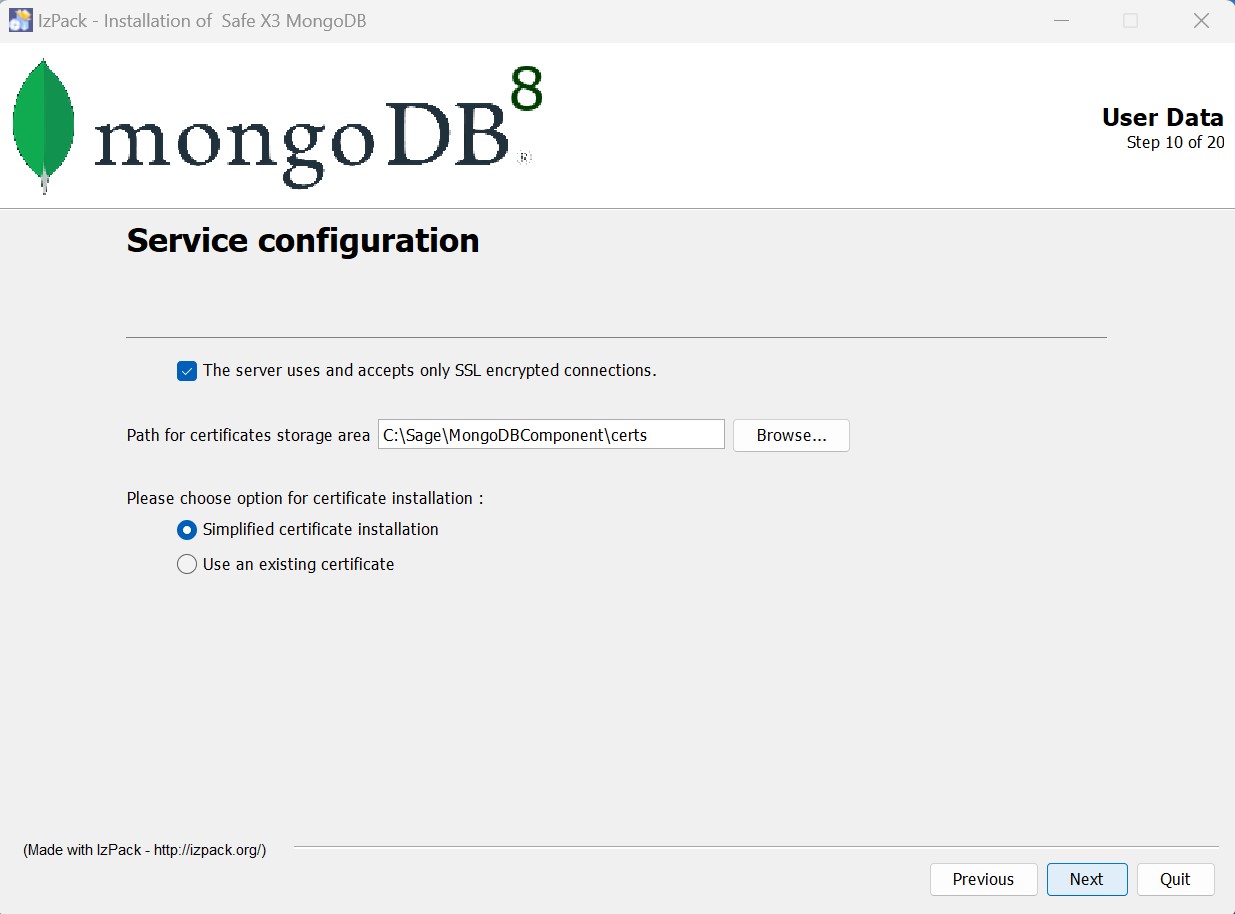1235x914 pixels.
Task: Quit the MongoDB installer
Action: [1175, 879]
